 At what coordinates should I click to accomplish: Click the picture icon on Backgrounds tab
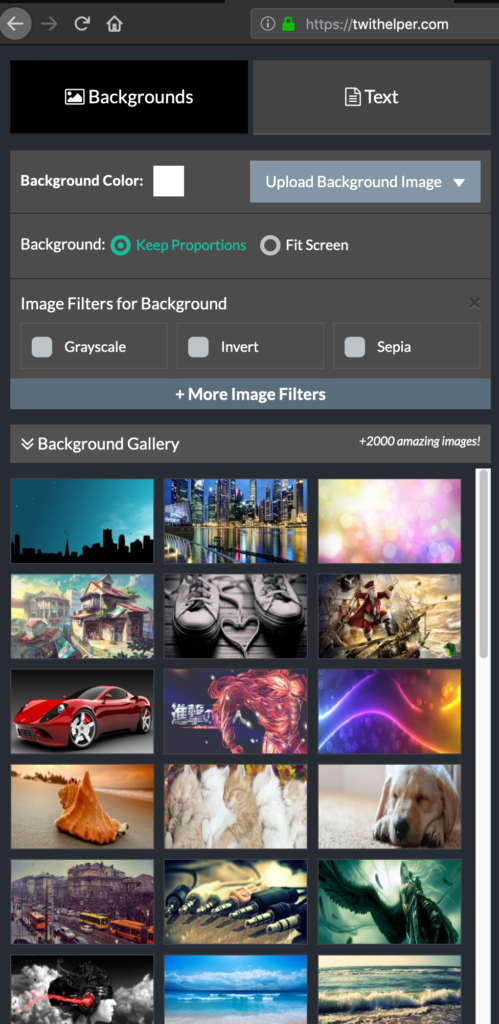pyautogui.click(x=74, y=97)
